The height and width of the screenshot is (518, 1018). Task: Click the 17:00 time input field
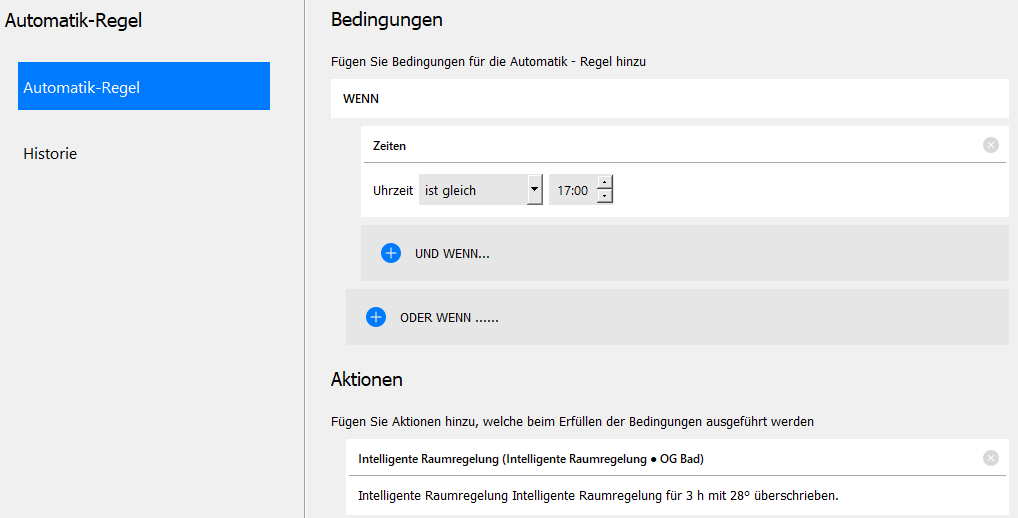[573, 190]
